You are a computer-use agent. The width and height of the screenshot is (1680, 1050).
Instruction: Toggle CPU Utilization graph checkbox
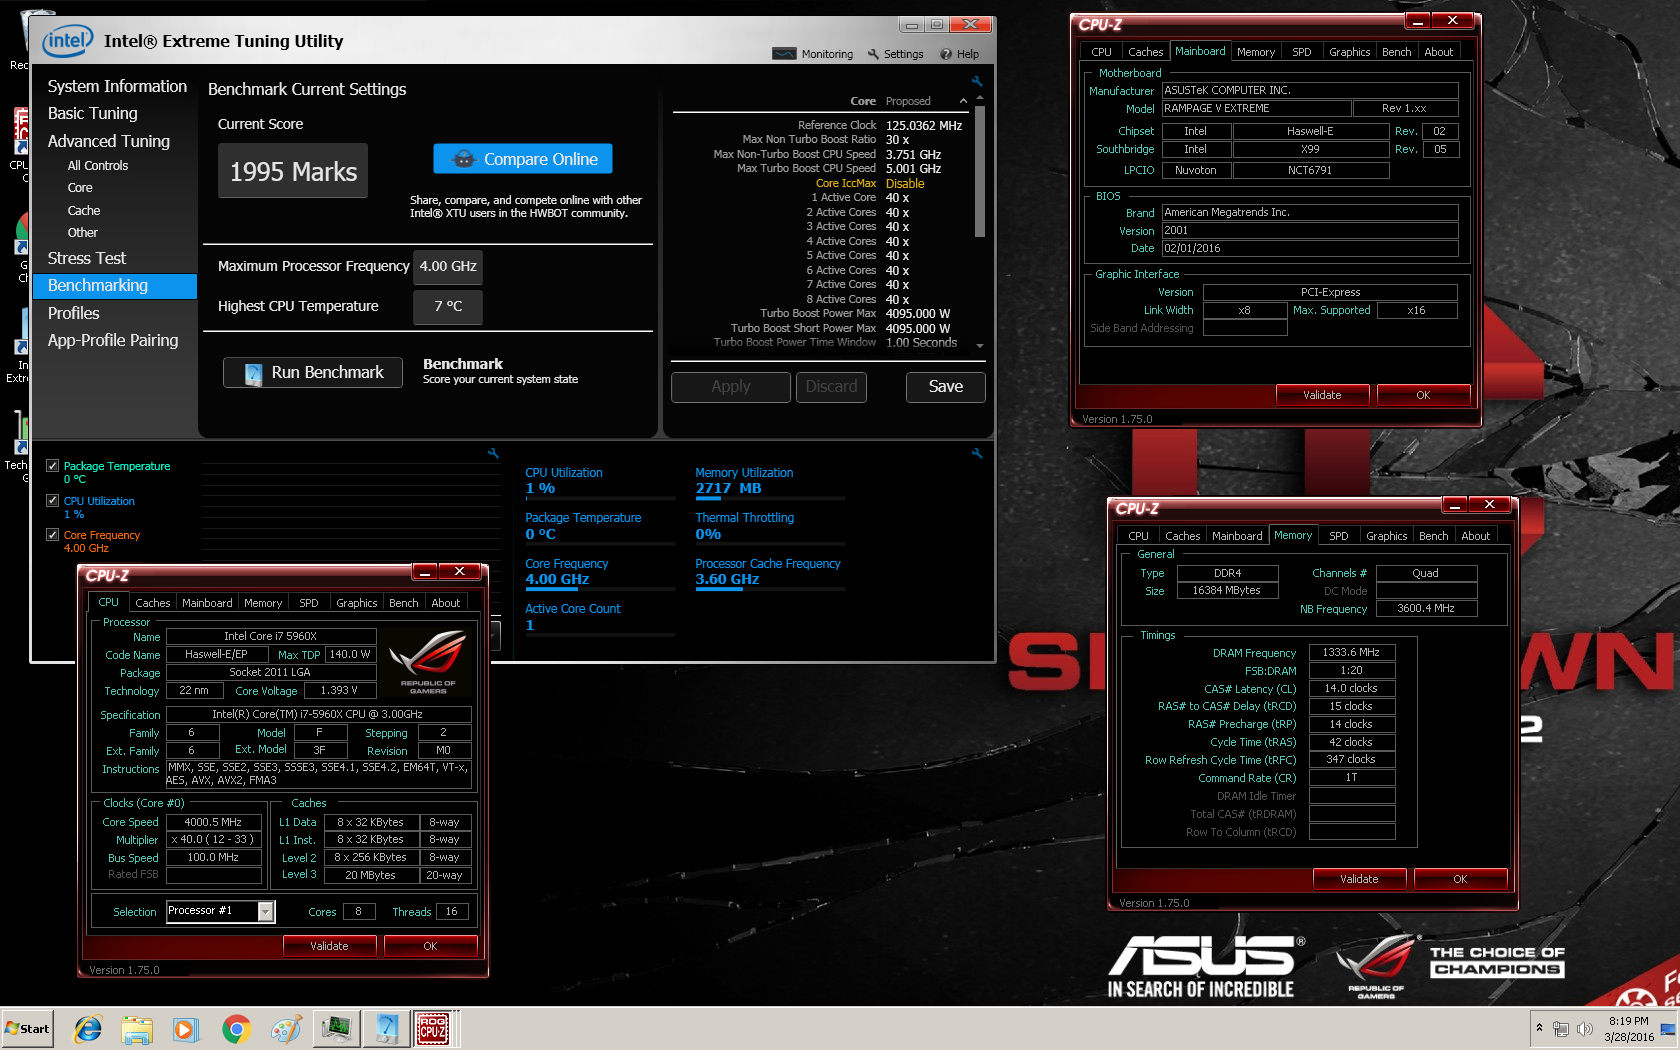tap(52, 501)
